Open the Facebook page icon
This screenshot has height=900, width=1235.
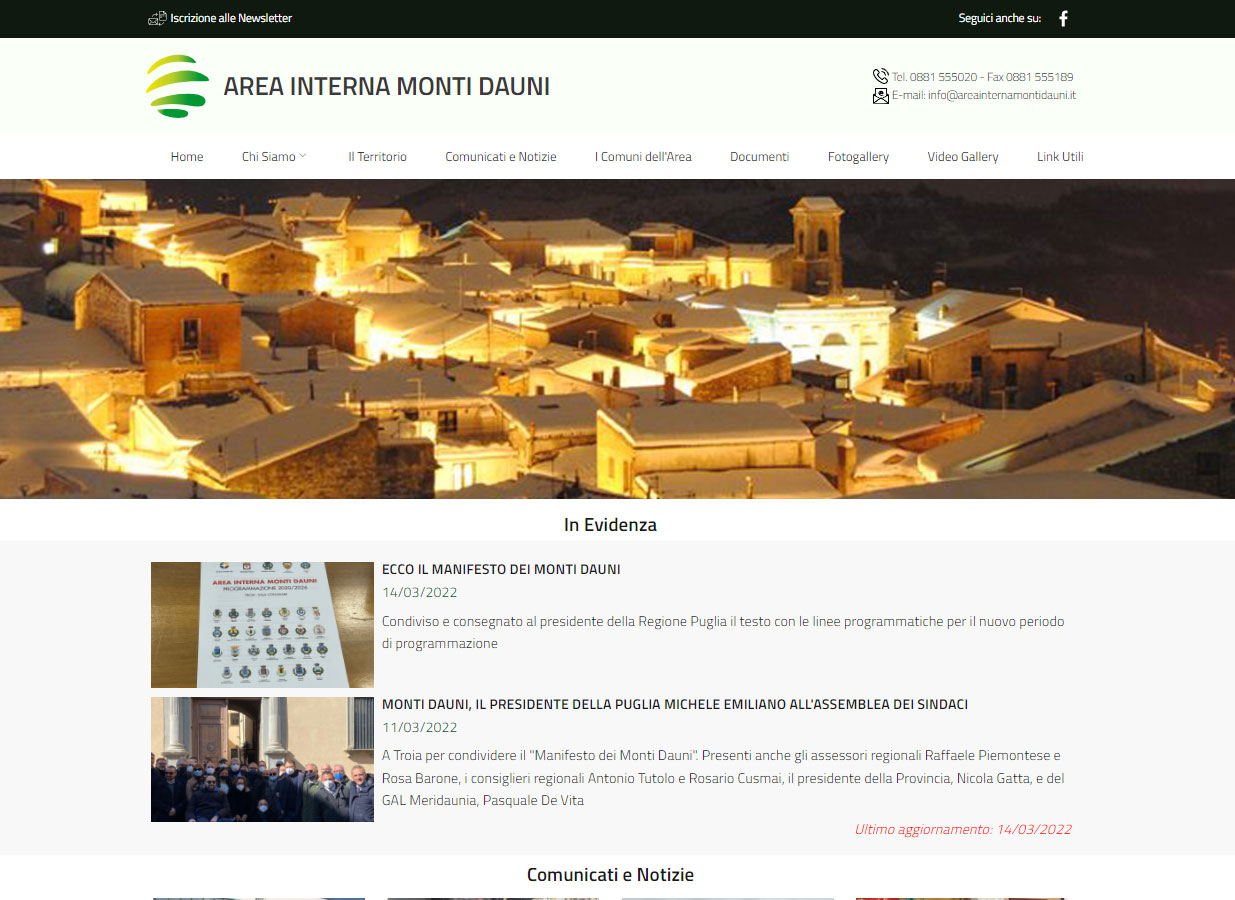click(1063, 18)
